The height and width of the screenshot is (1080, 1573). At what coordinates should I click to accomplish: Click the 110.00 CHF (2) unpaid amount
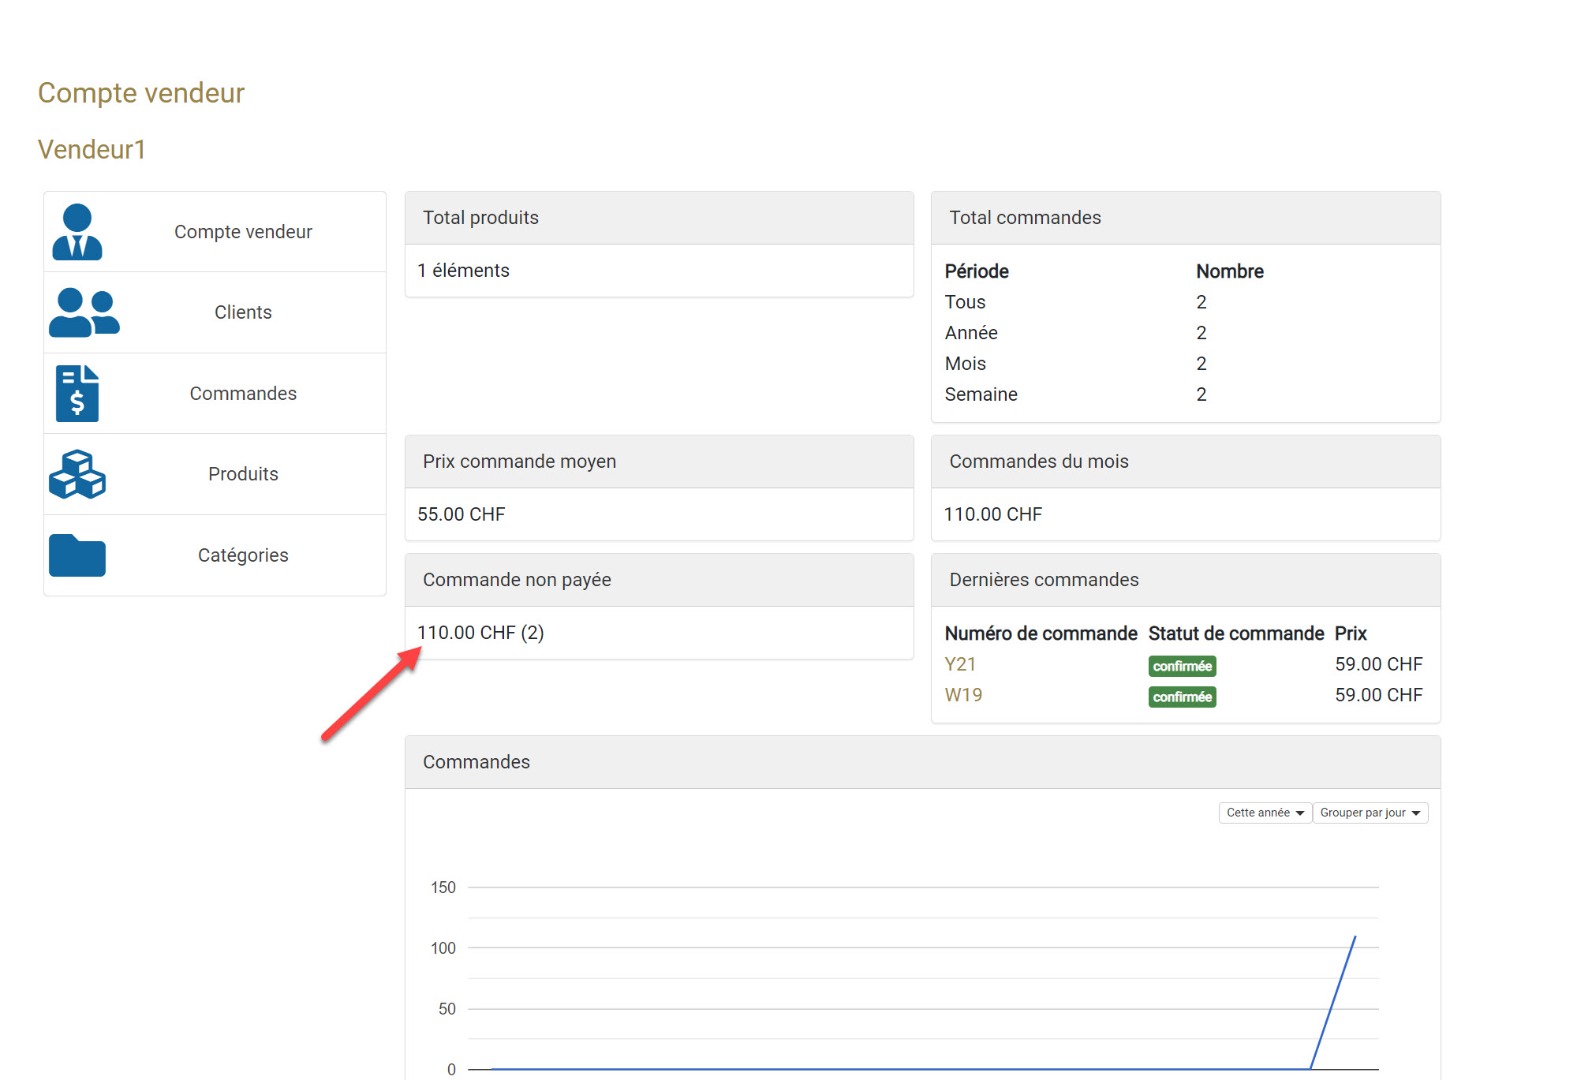pyautogui.click(x=481, y=633)
